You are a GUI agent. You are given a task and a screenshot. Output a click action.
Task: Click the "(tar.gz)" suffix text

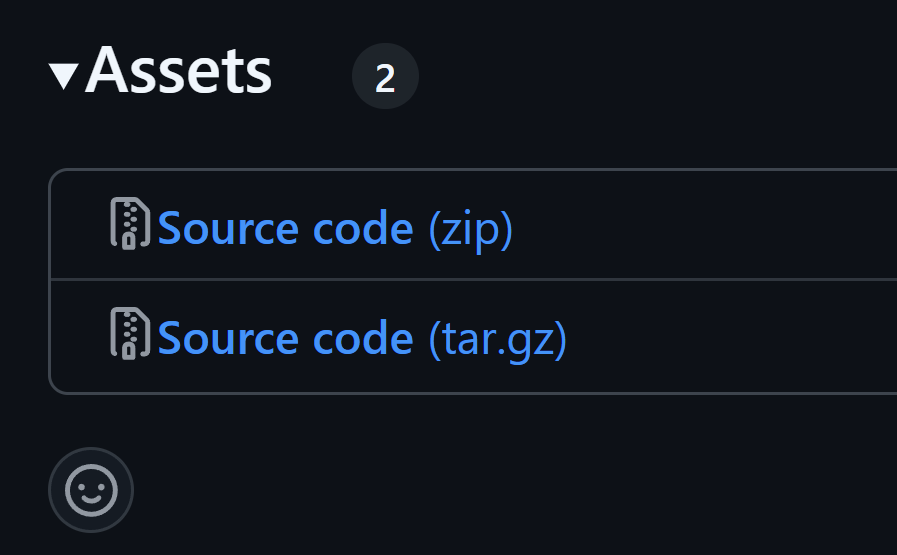tap(498, 339)
